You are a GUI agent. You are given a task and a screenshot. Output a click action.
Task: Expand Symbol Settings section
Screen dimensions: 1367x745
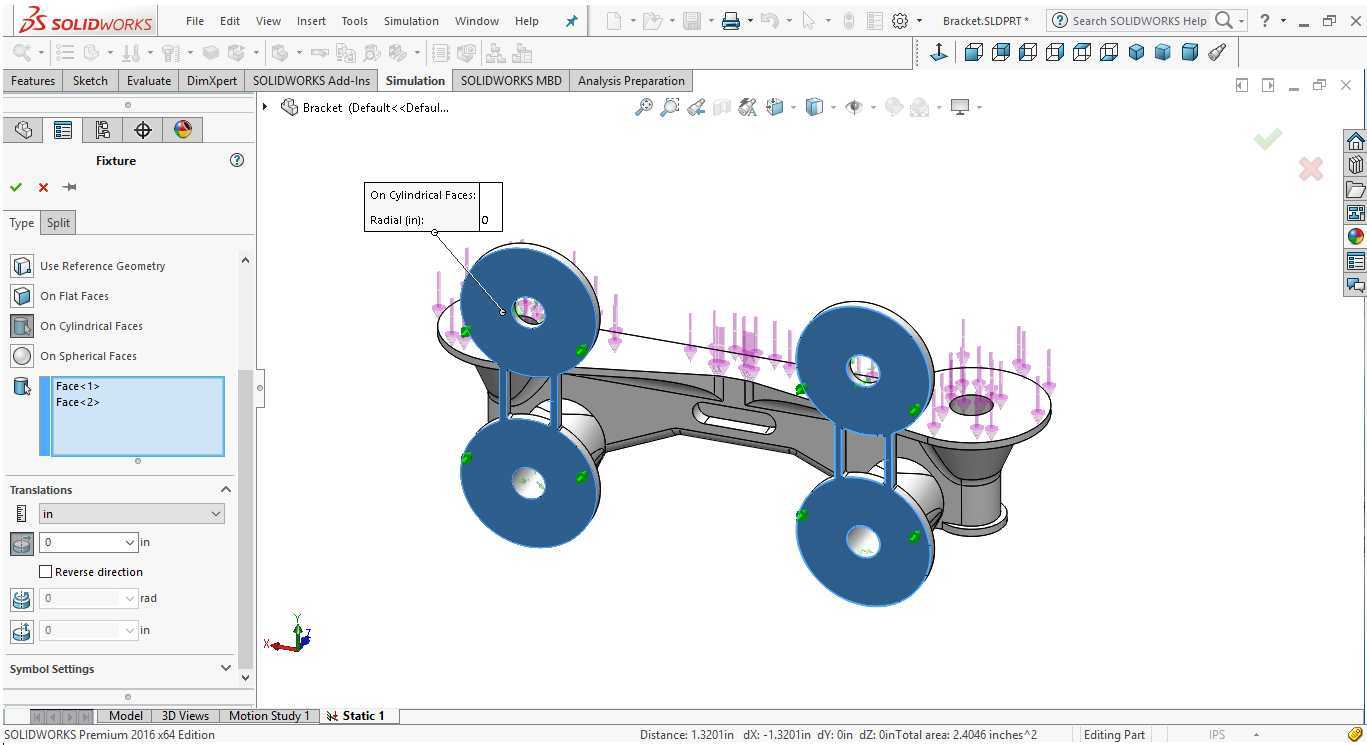click(x=226, y=669)
